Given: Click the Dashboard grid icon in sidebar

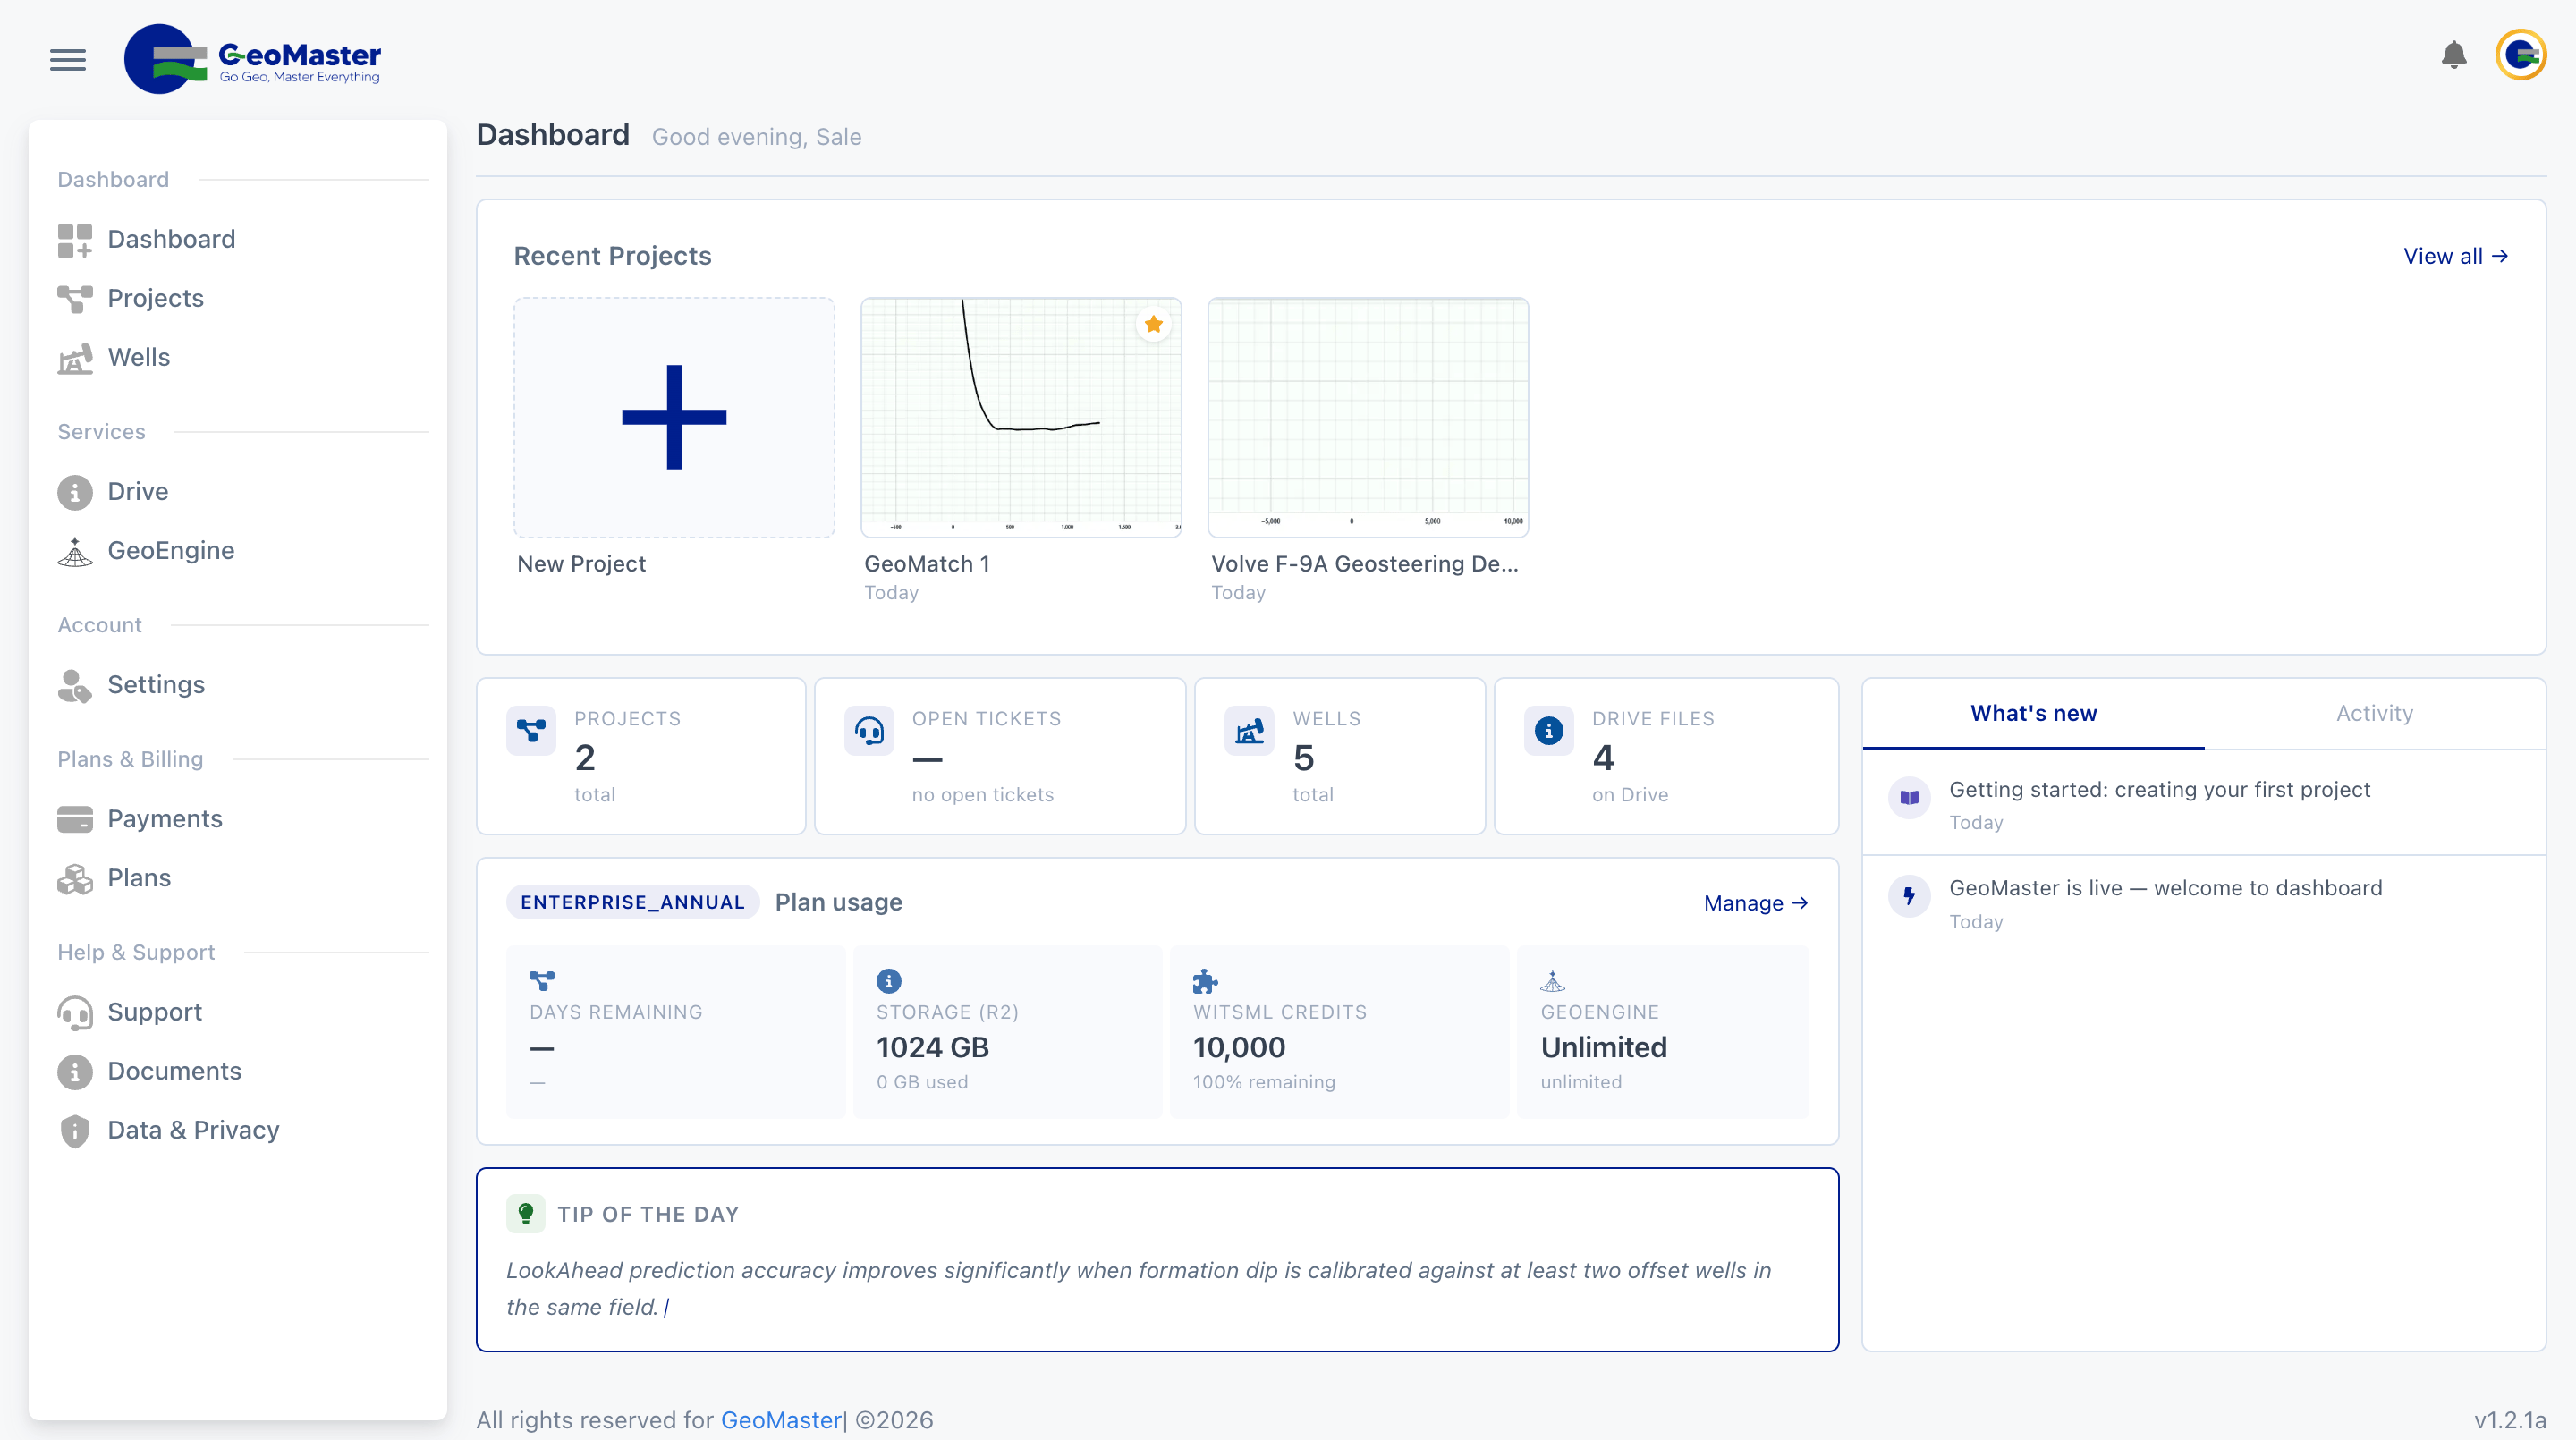Looking at the screenshot, I should tap(75, 240).
